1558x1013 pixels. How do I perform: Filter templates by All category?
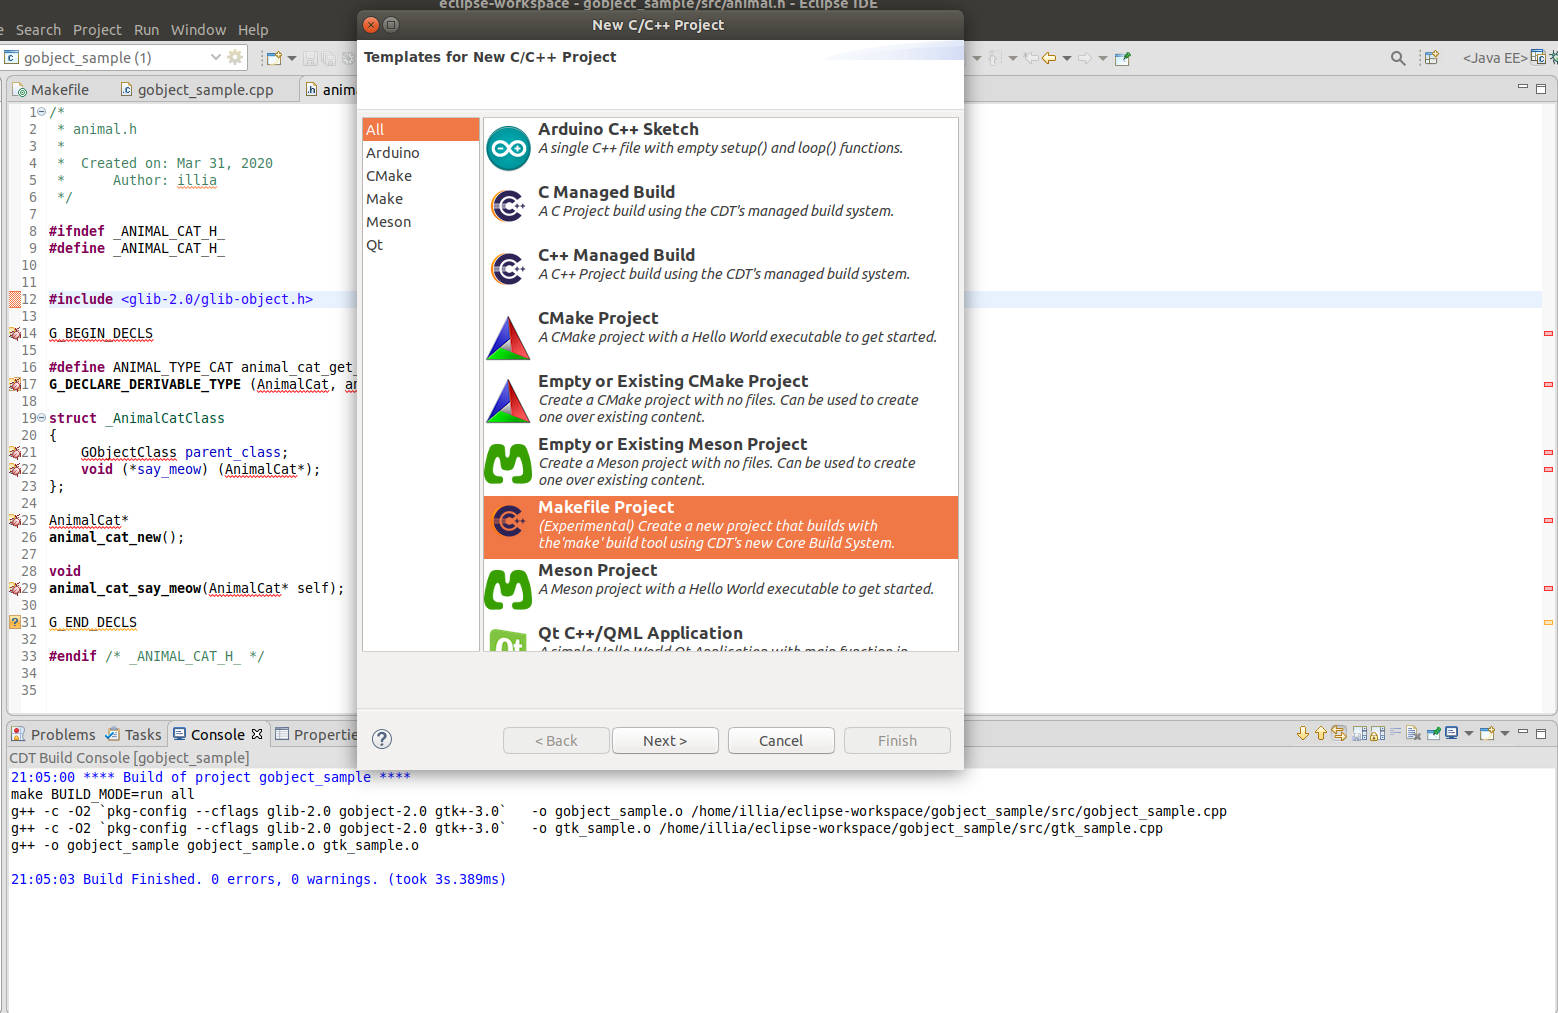pyautogui.click(x=421, y=129)
